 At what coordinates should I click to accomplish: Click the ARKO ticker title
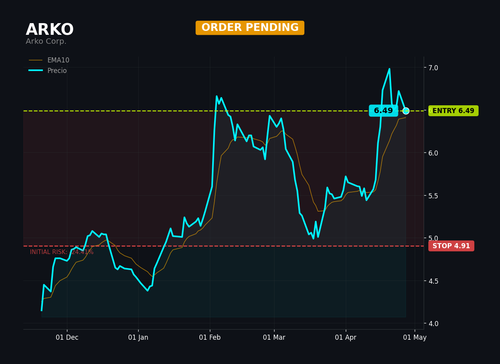(50, 29)
